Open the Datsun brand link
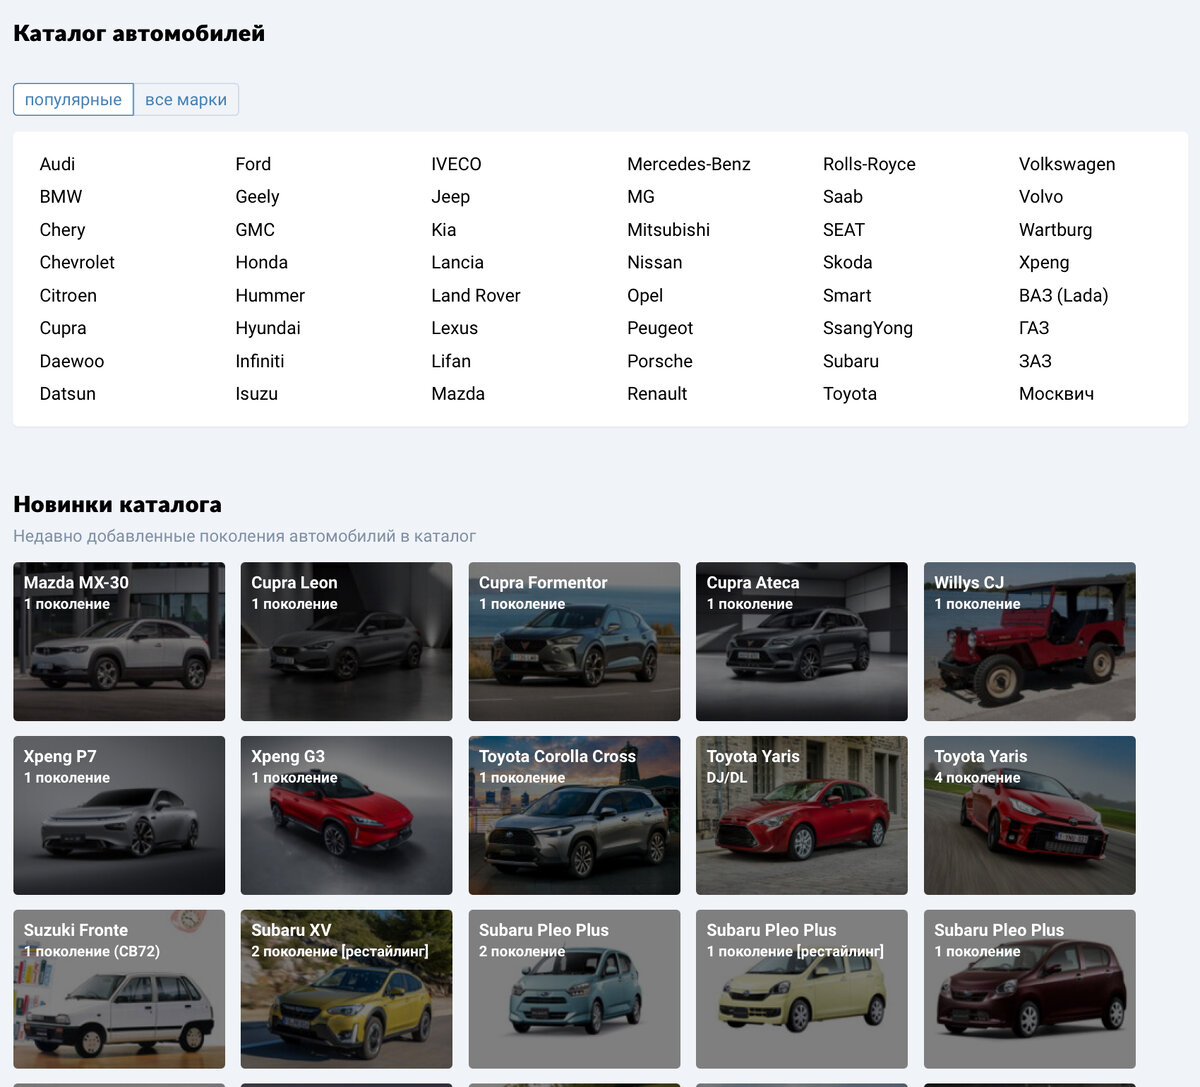 click(68, 394)
